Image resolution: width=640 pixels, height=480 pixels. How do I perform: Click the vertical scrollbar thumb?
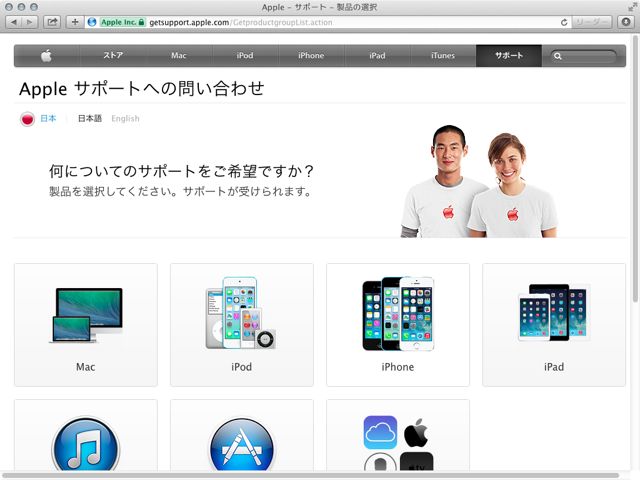pyautogui.click(x=635, y=168)
